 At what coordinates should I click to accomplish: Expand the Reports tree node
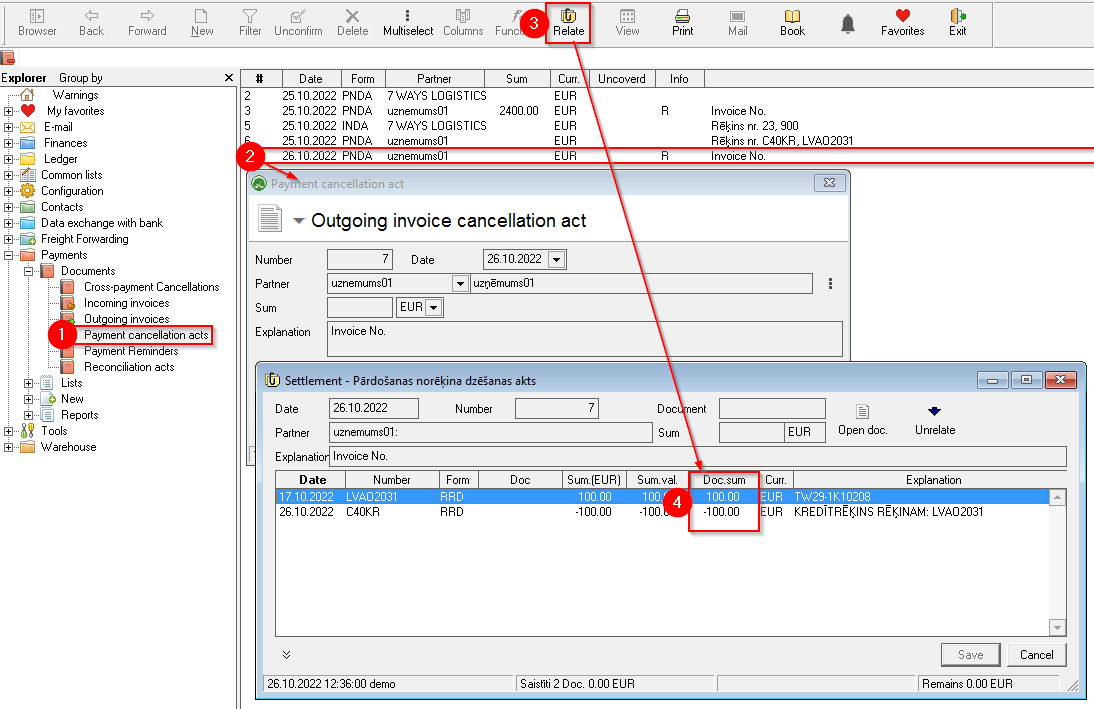point(29,415)
